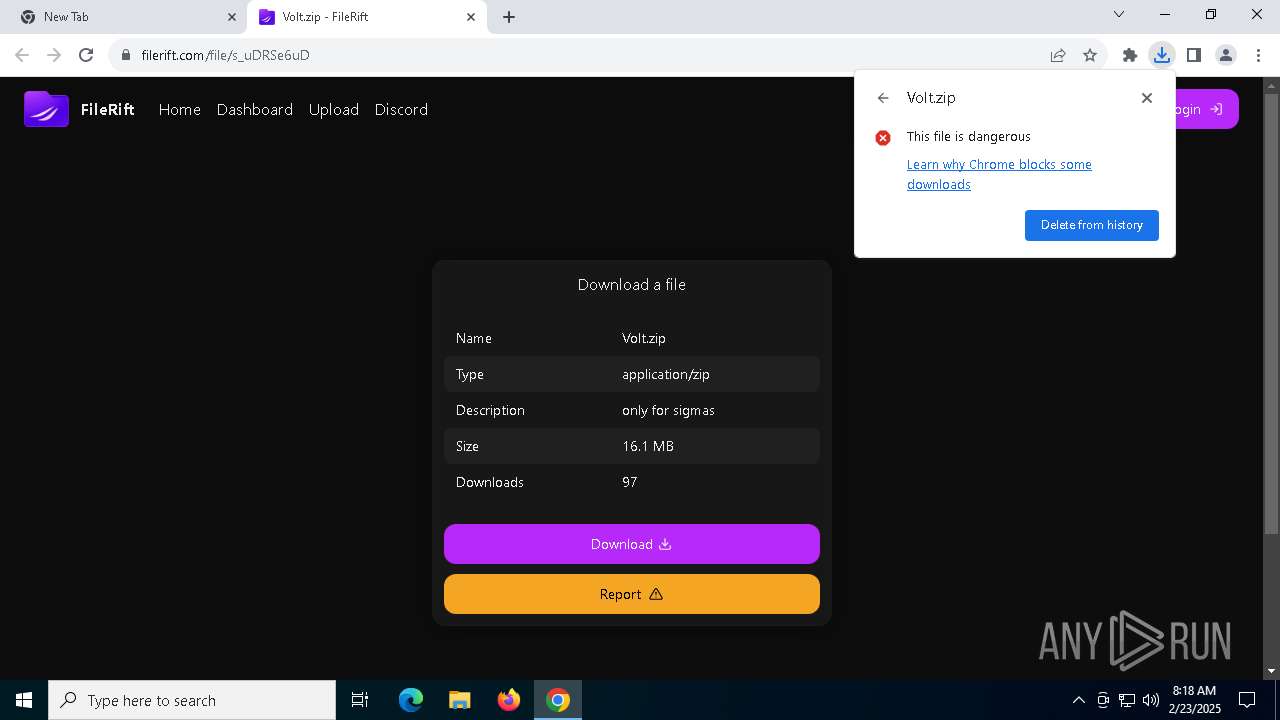Click Delete from history button
The width and height of the screenshot is (1280, 720).
[1092, 225]
